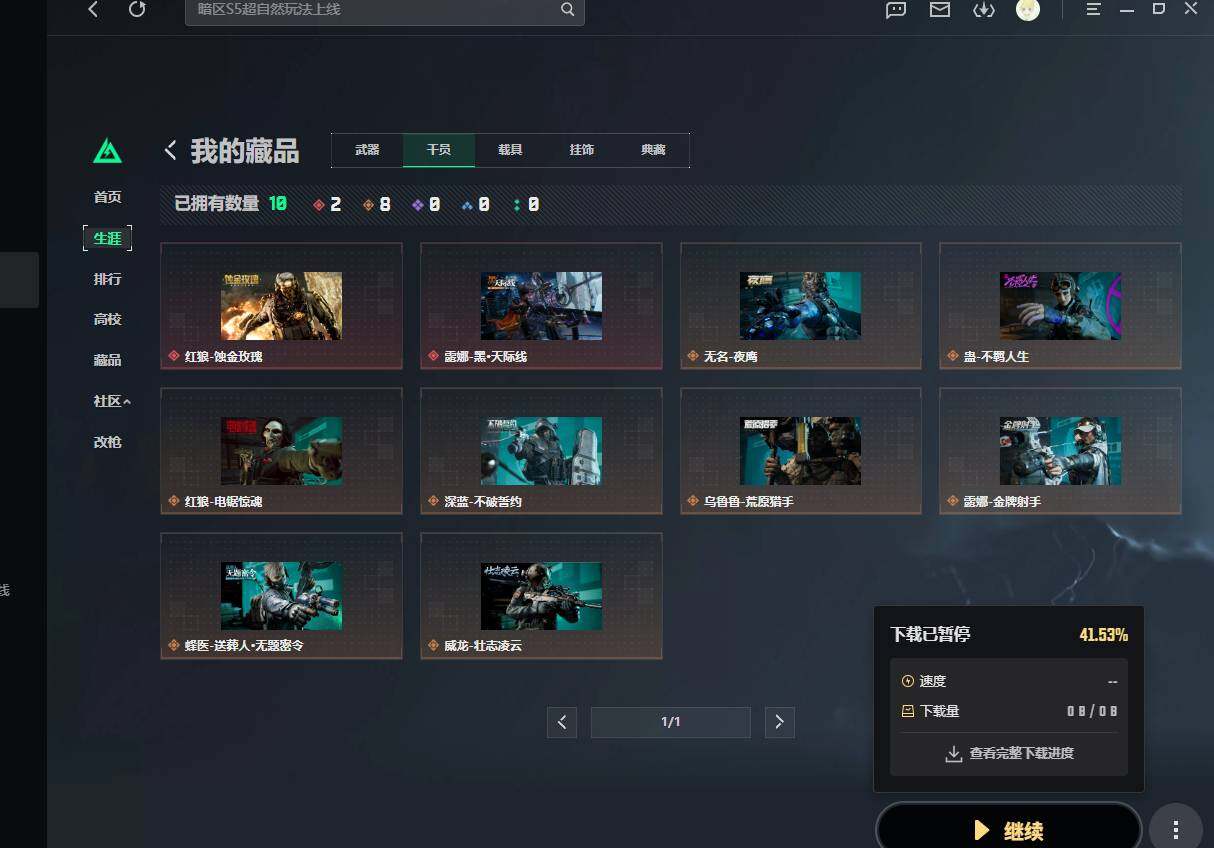Open the three-dot more options button
This screenshot has width=1214, height=848.
point(1176,829)
